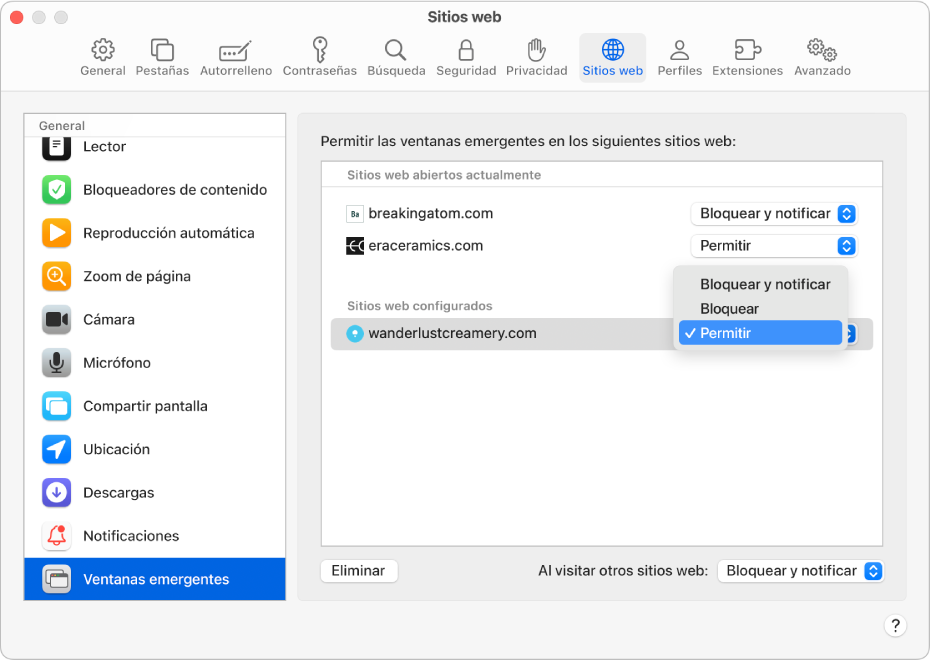Screen dimensions: 931x662
Task: Click the Eliminar button
Action: click(x=359, y=571)
